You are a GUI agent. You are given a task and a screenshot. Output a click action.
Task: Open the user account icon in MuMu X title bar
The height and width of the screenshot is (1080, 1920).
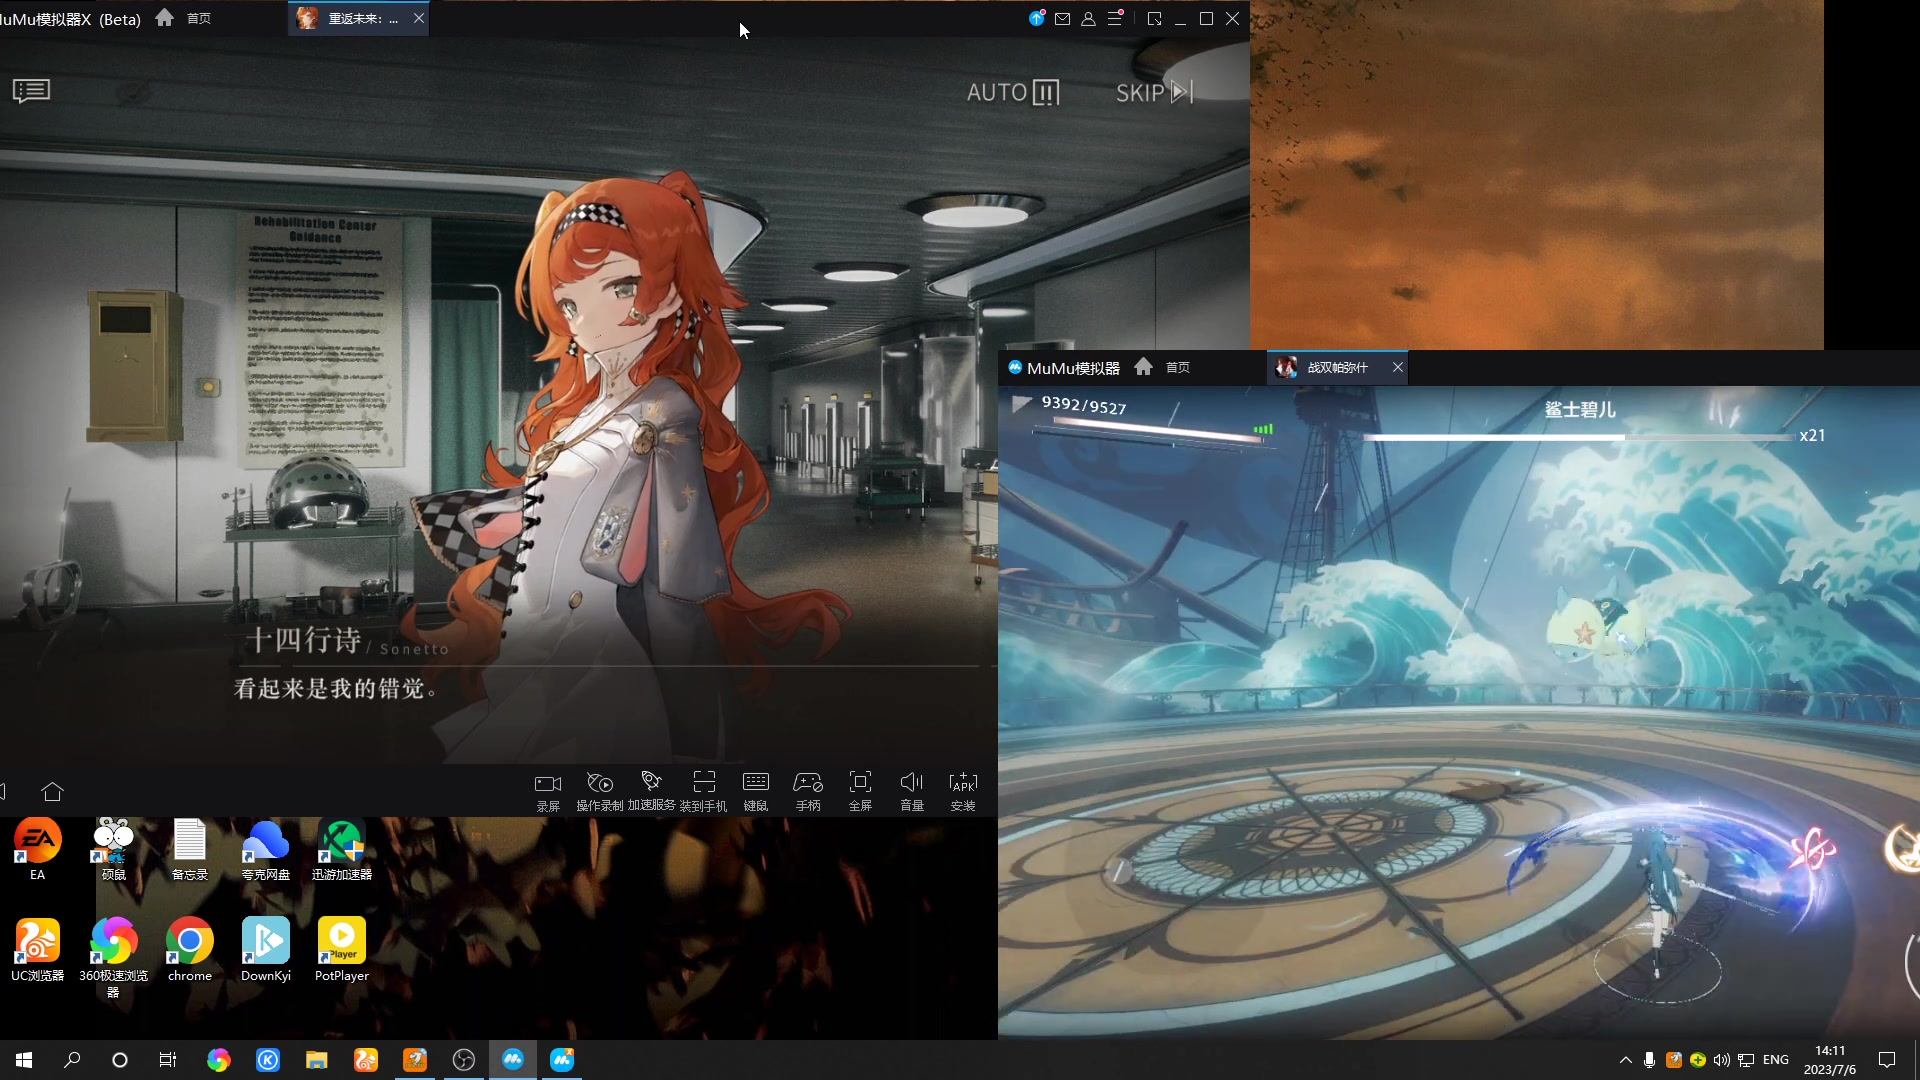point(1089,19)
